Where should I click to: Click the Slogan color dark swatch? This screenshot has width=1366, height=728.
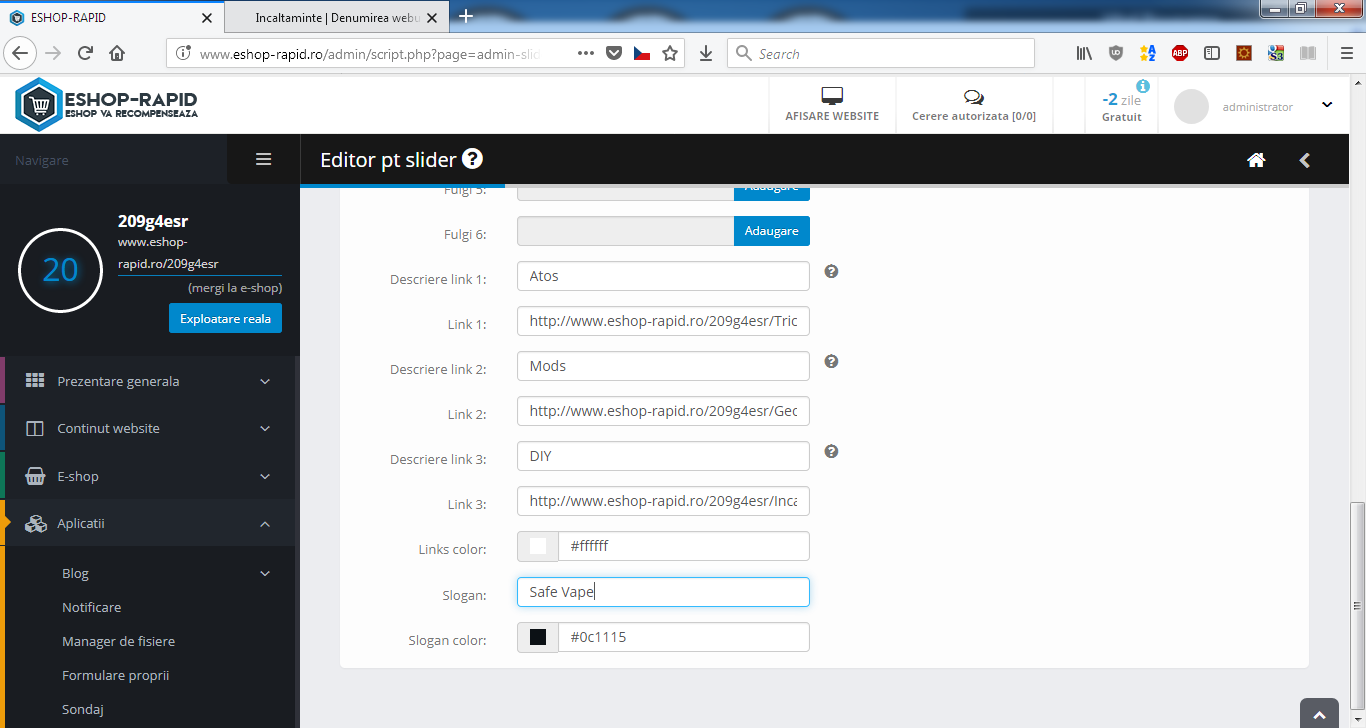(538, 637)
